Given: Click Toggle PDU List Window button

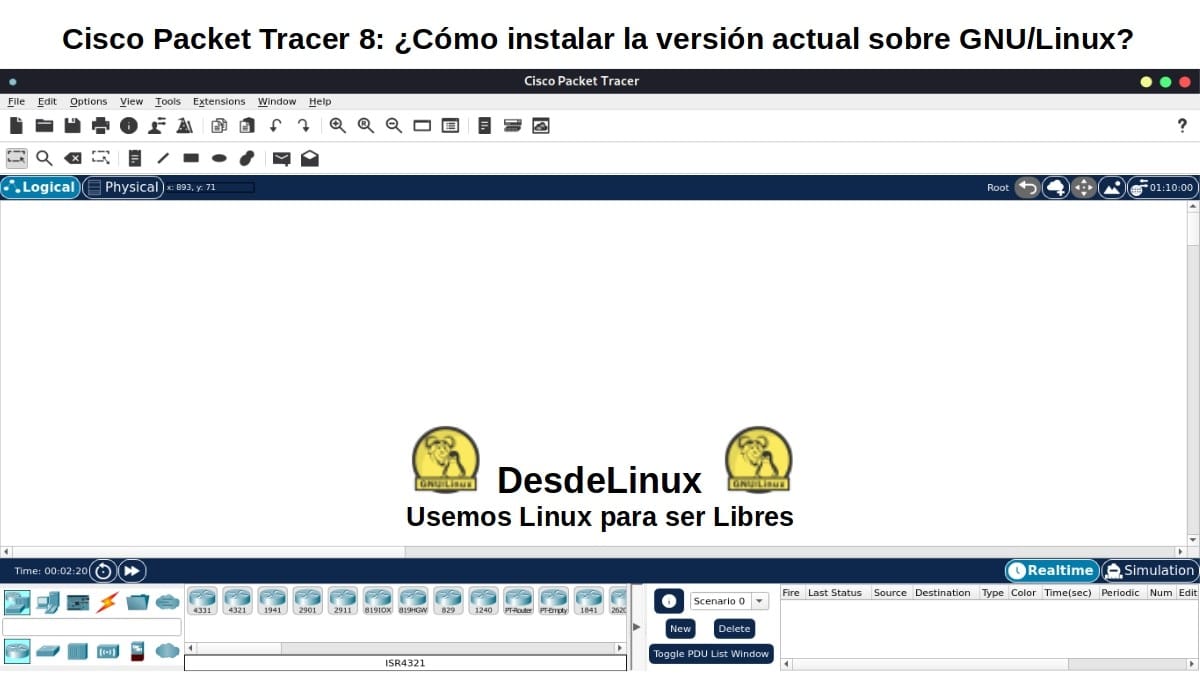Looking at the screenshot, I should (x=711, y=654).
